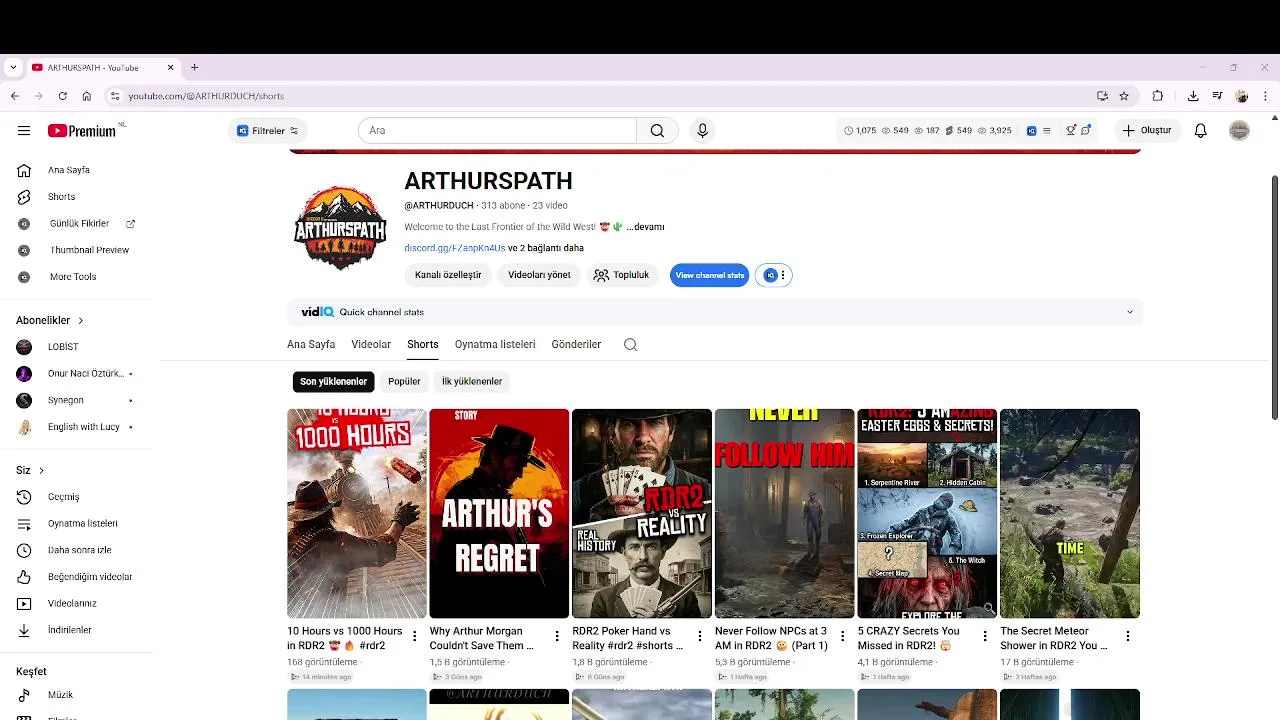The height and width of the screenshot is (720, 1280).
Task: Click Kanalı özelleştir button
Action: click(x=448, y=275)
